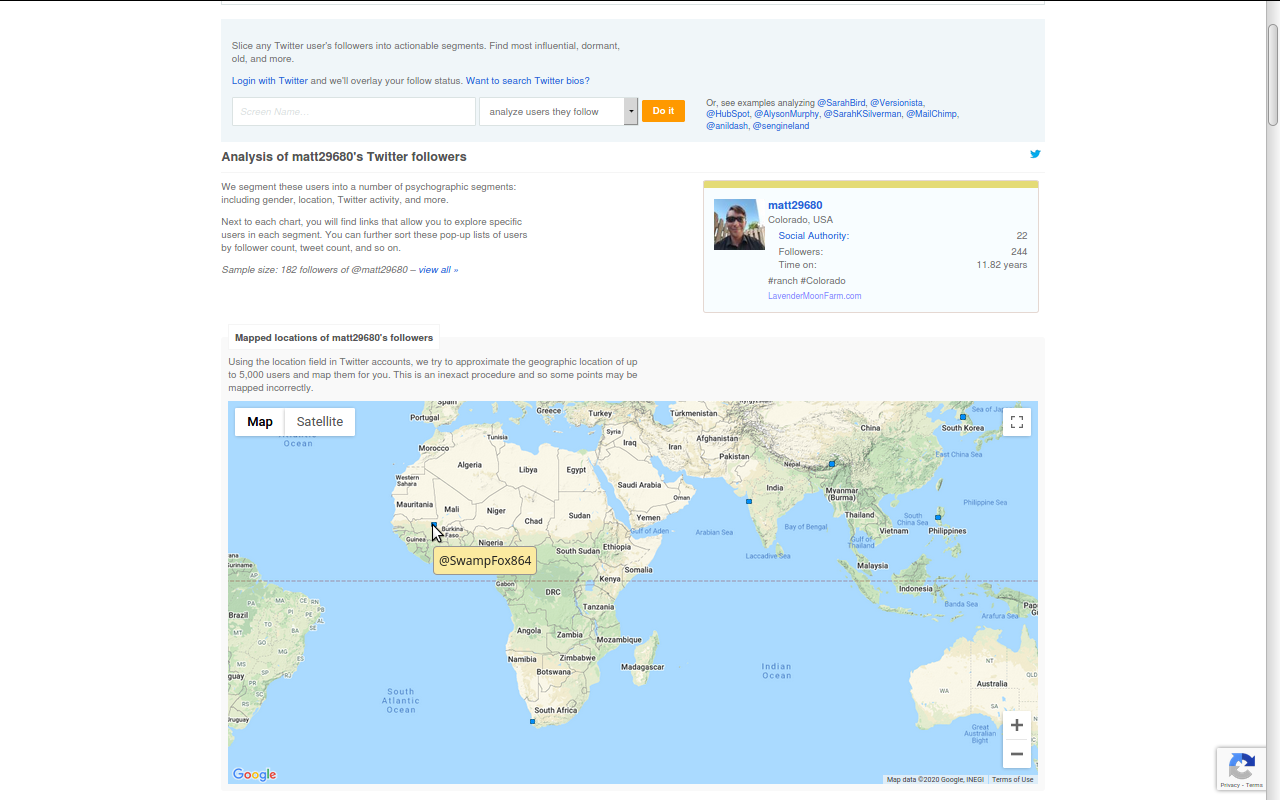
Task: Click the follower marker above Burkina Faso
Action: click(x=434, y=524)
